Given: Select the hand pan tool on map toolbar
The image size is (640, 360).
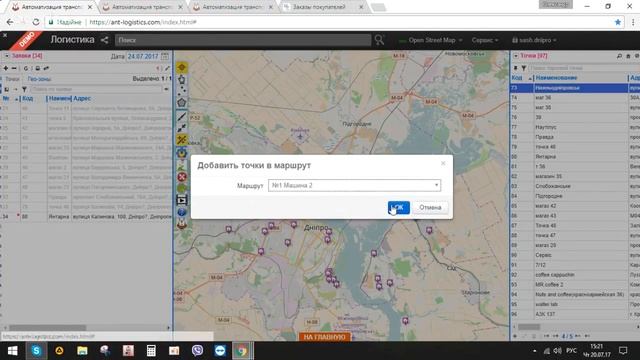Looking at the screenshot, I should coord(182,79).
